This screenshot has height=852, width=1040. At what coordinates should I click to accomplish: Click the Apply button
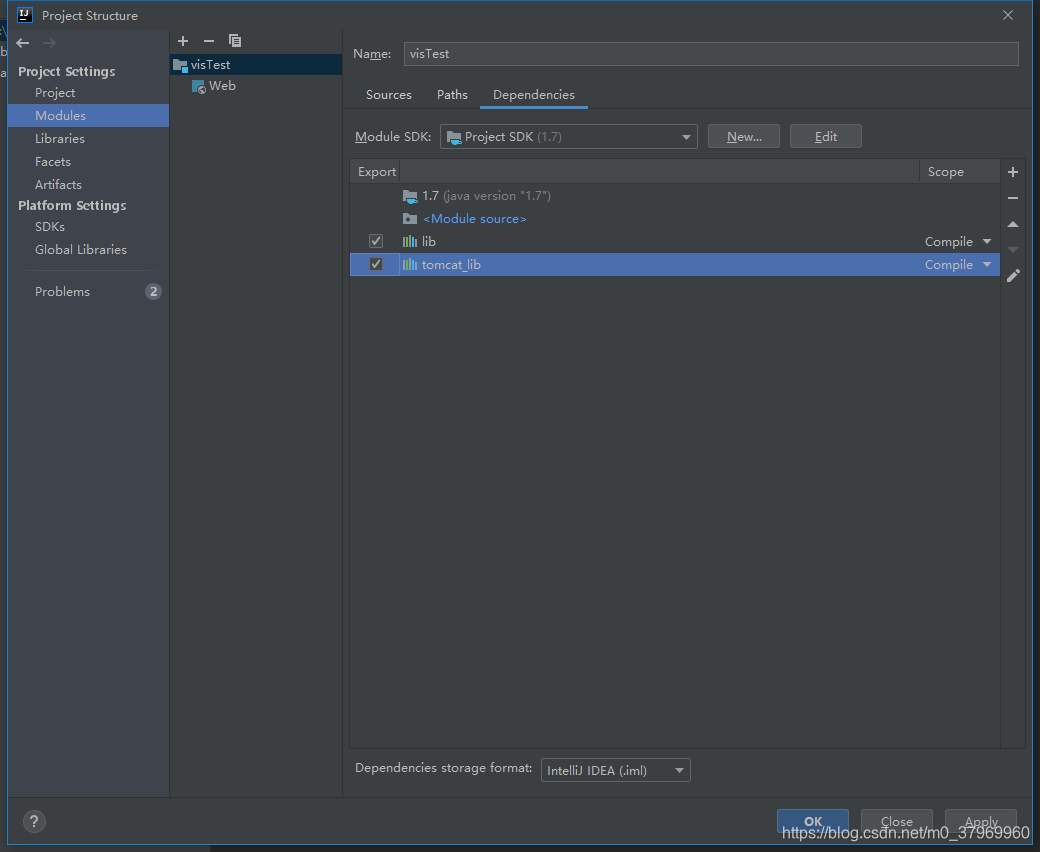coord(981,822)
